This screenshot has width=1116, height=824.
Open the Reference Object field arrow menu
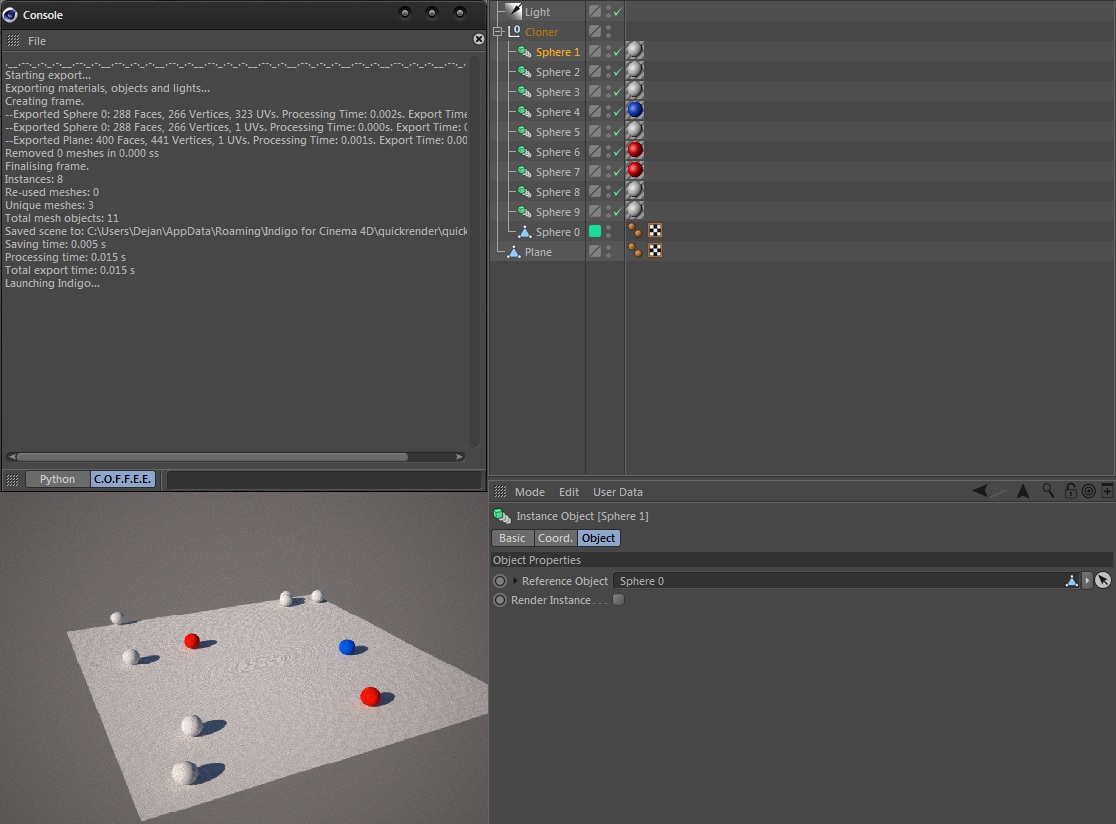(x=1087, y=581)
